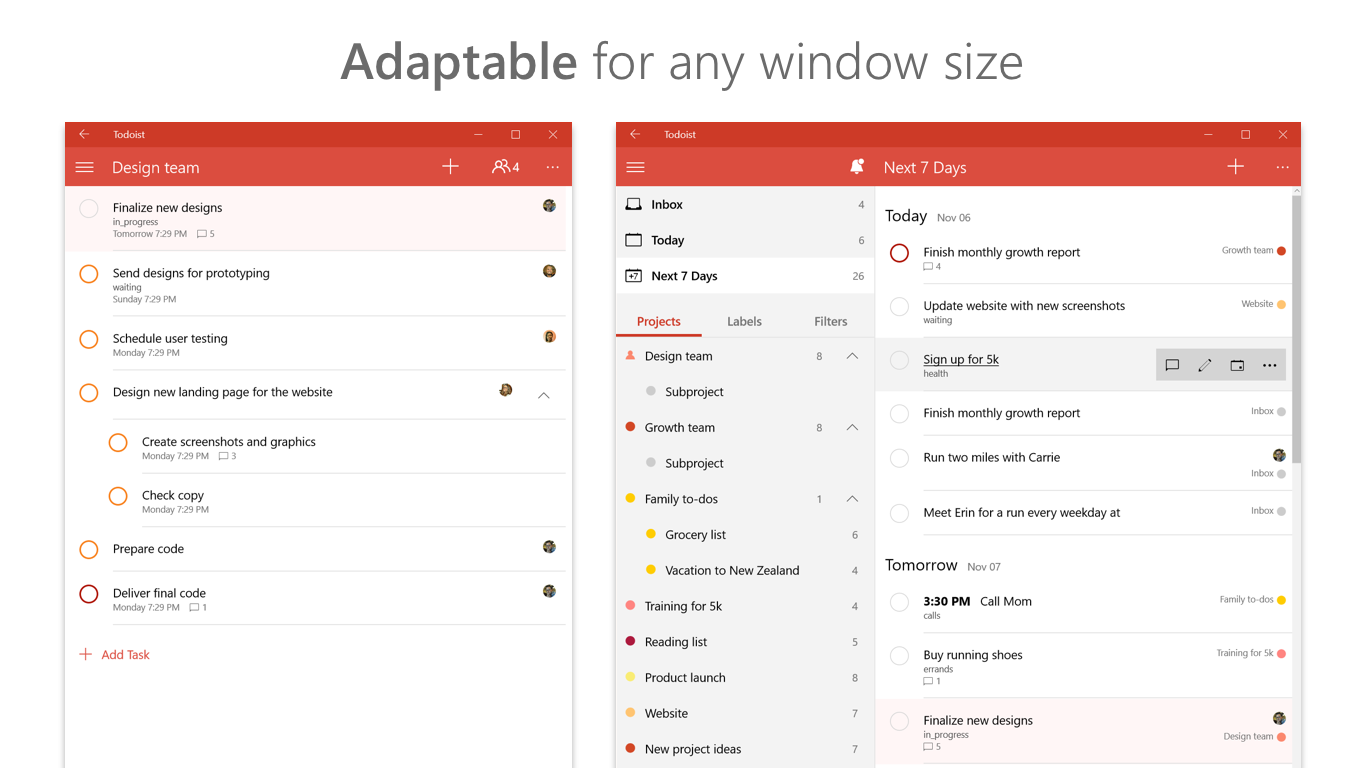Screen dimensions: 1366x768
Task: Click the Today calendar icon
Action: point(633,240)
